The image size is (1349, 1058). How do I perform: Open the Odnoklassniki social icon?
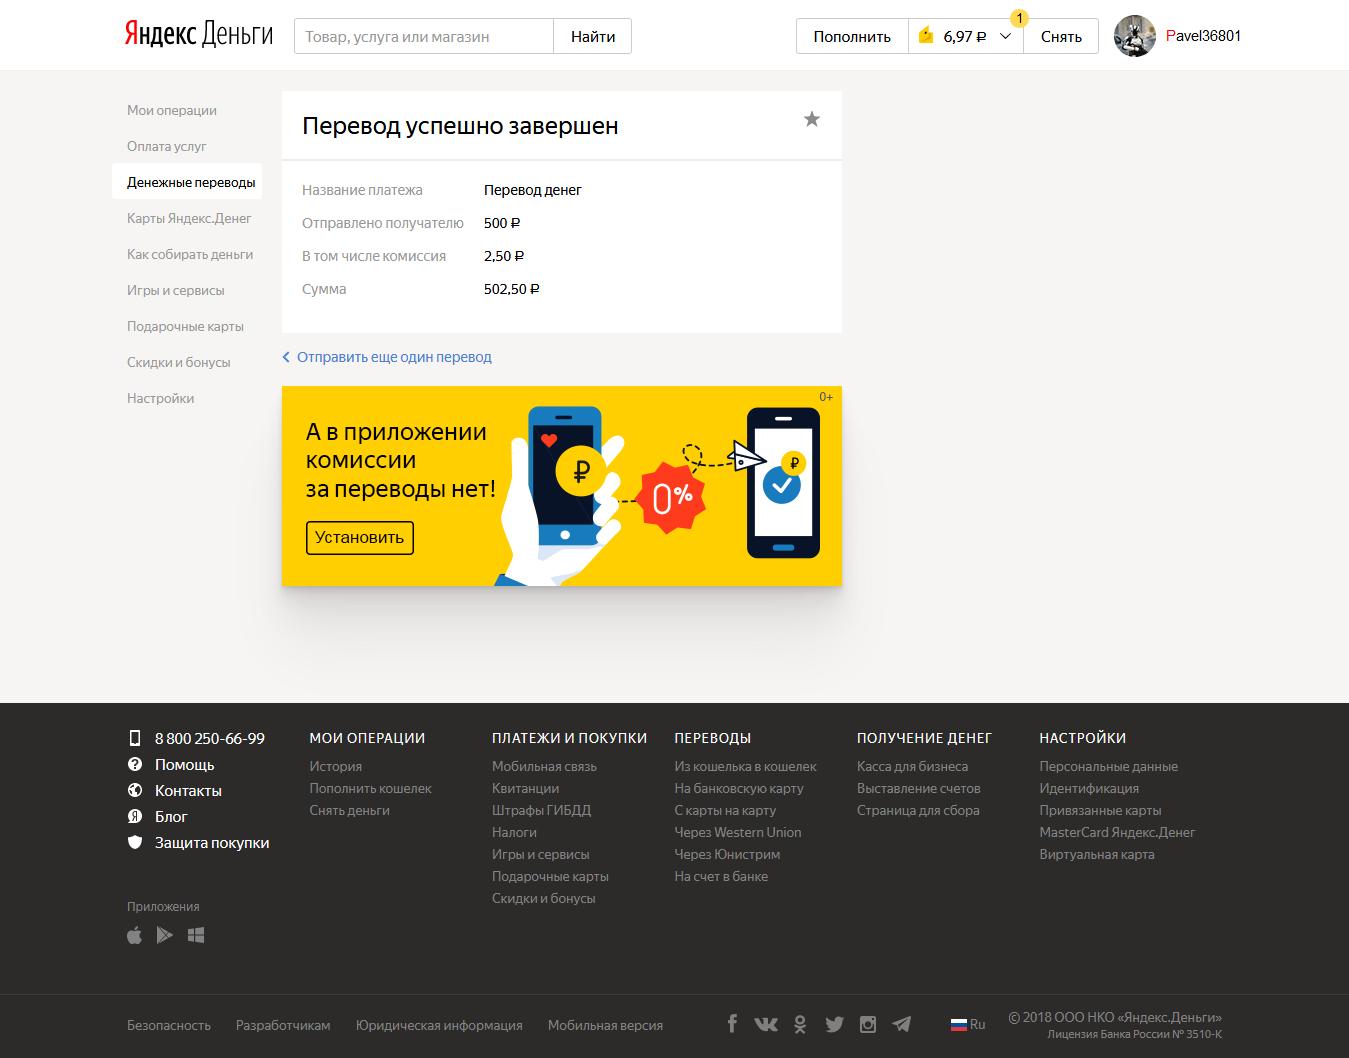pyautogui.click(x=800, y=1024)
